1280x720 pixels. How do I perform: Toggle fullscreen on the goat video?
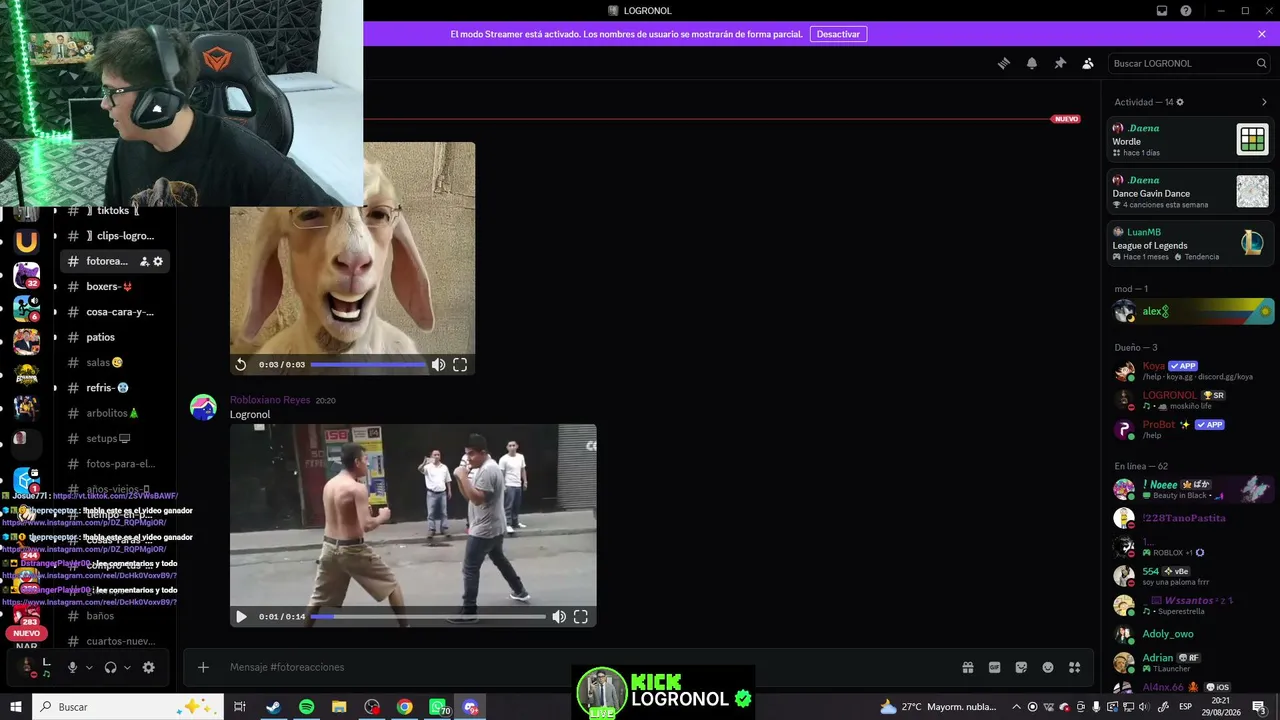(x=460, y=365)
